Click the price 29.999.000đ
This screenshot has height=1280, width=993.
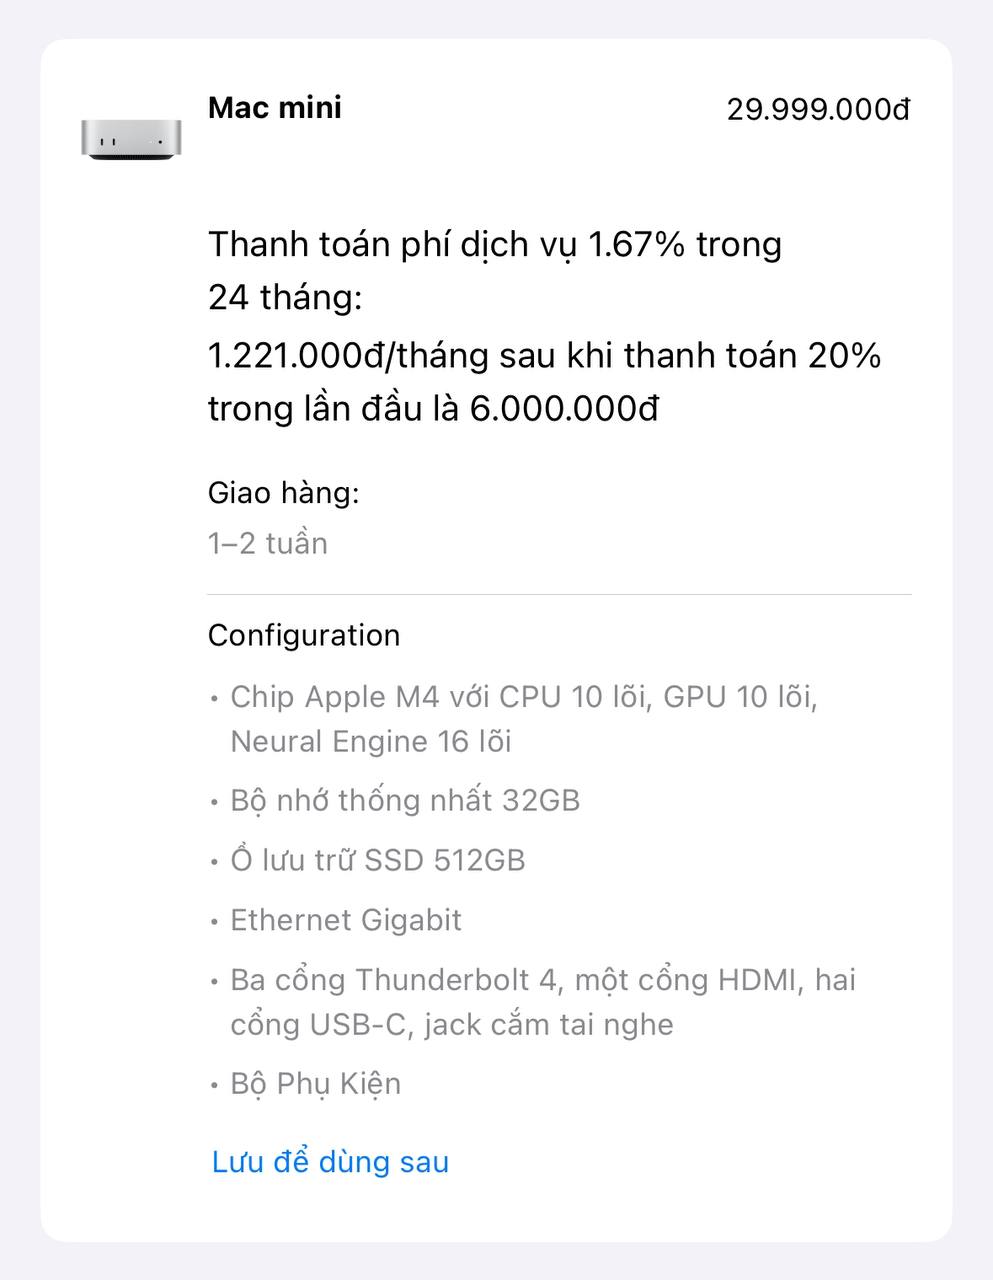point(818,110)
